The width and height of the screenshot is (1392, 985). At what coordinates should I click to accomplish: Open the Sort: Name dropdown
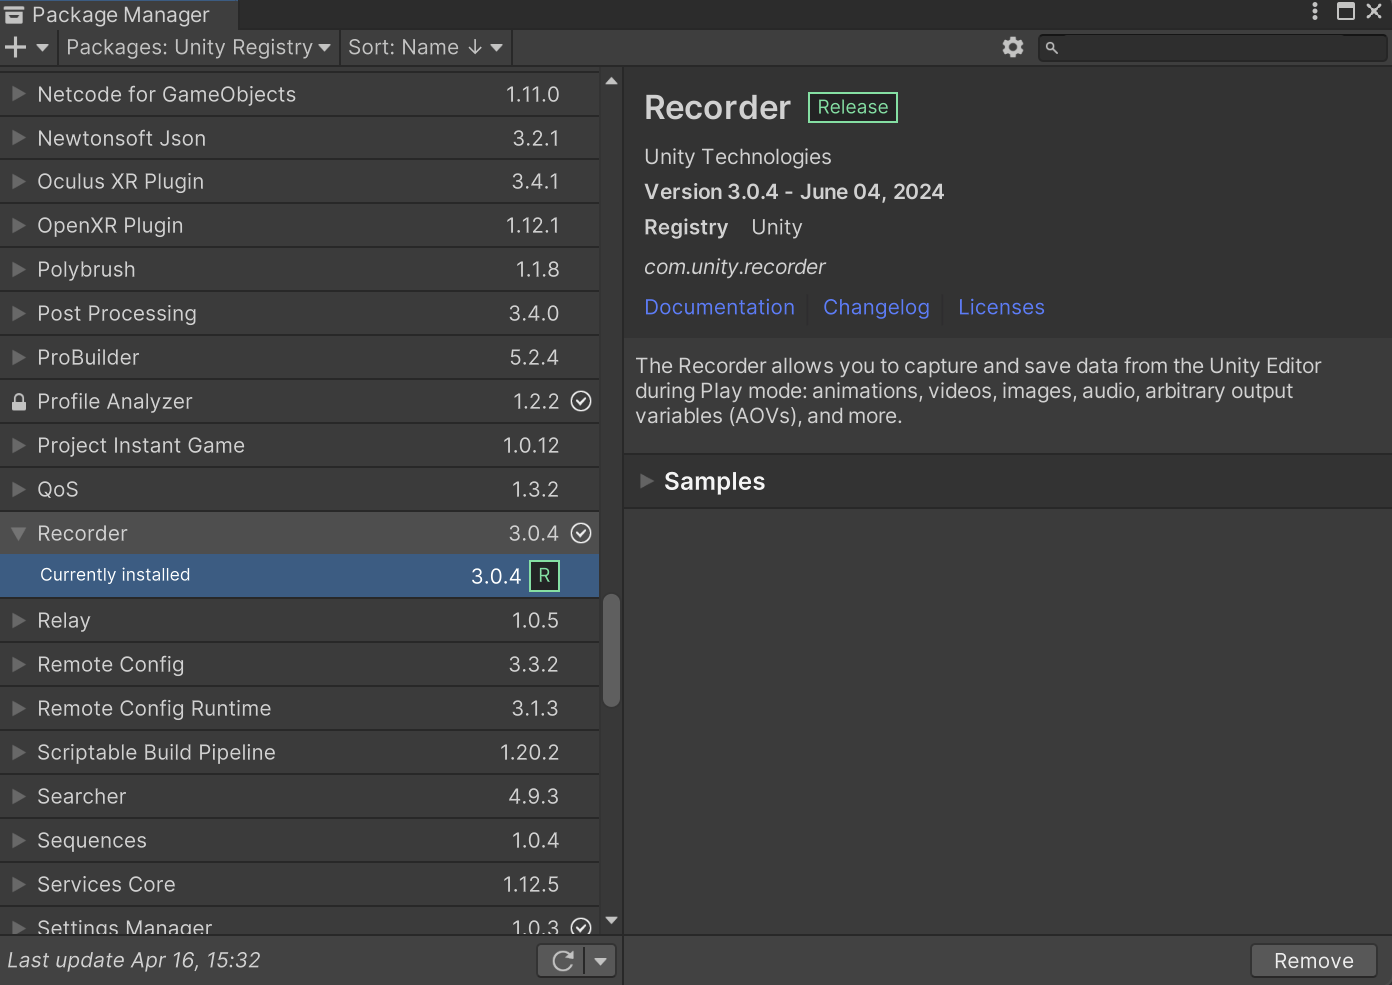coord(425,47)
